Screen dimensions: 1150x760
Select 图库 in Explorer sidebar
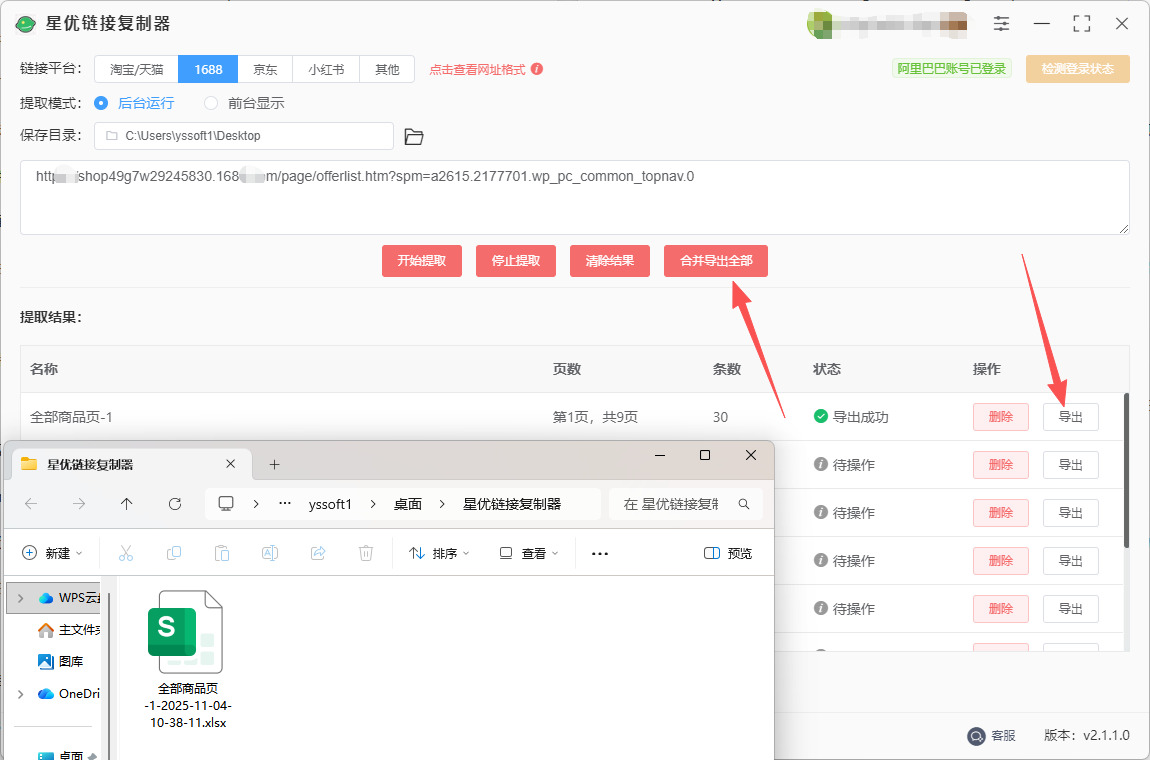click(x=60, y=662)
